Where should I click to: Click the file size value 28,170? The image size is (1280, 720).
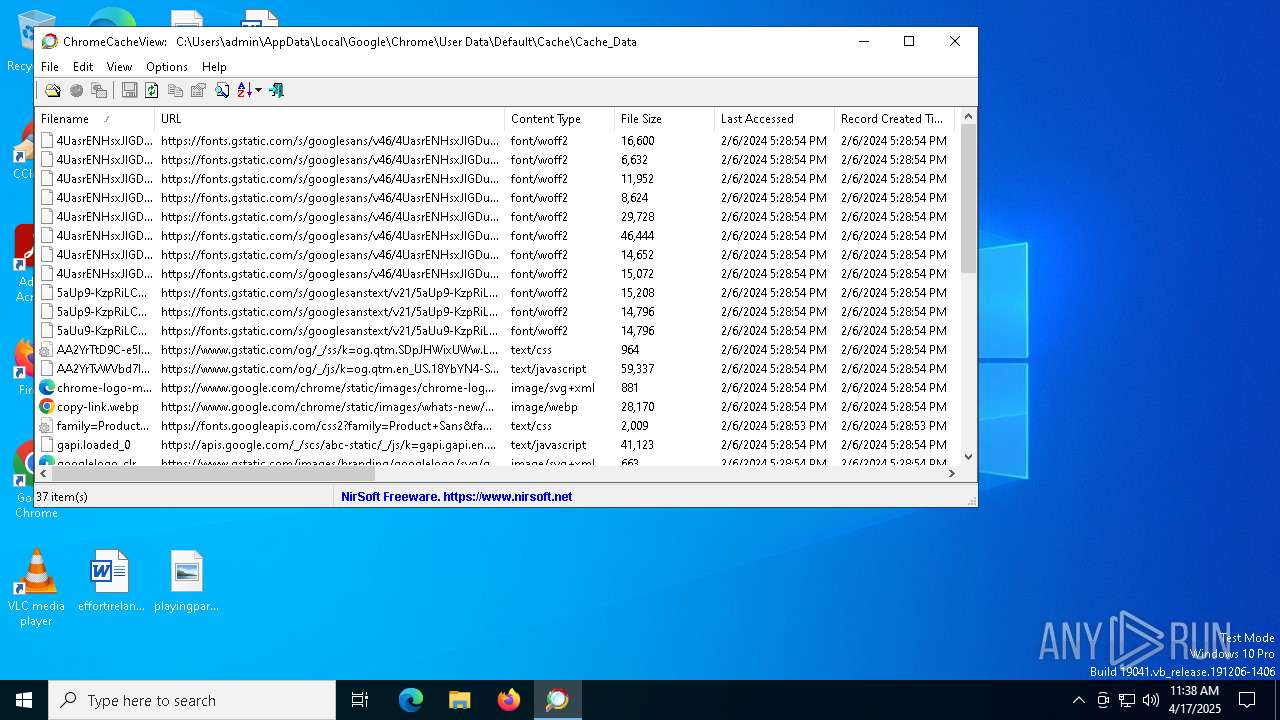tap(638, 407)
